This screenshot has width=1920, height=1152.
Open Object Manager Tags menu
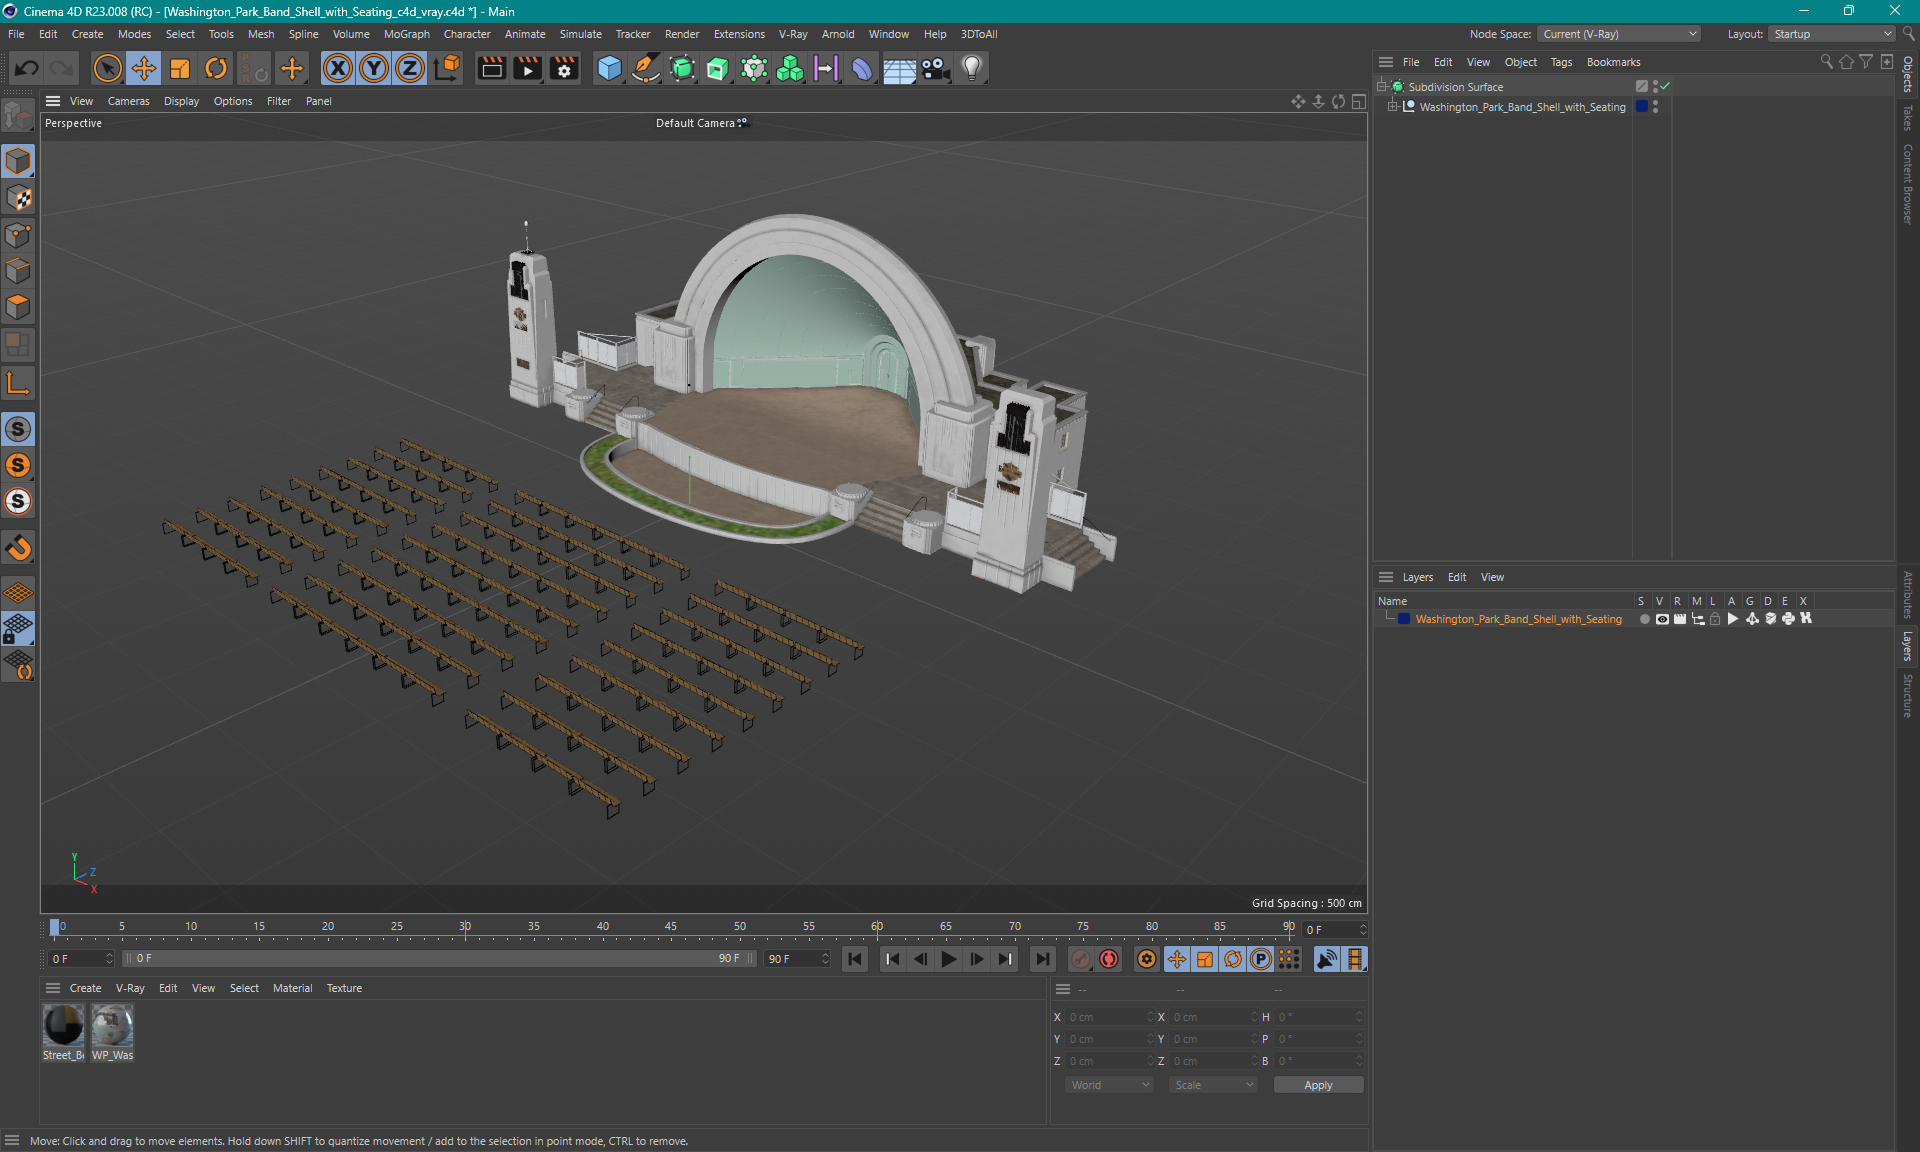[1561, 62]
